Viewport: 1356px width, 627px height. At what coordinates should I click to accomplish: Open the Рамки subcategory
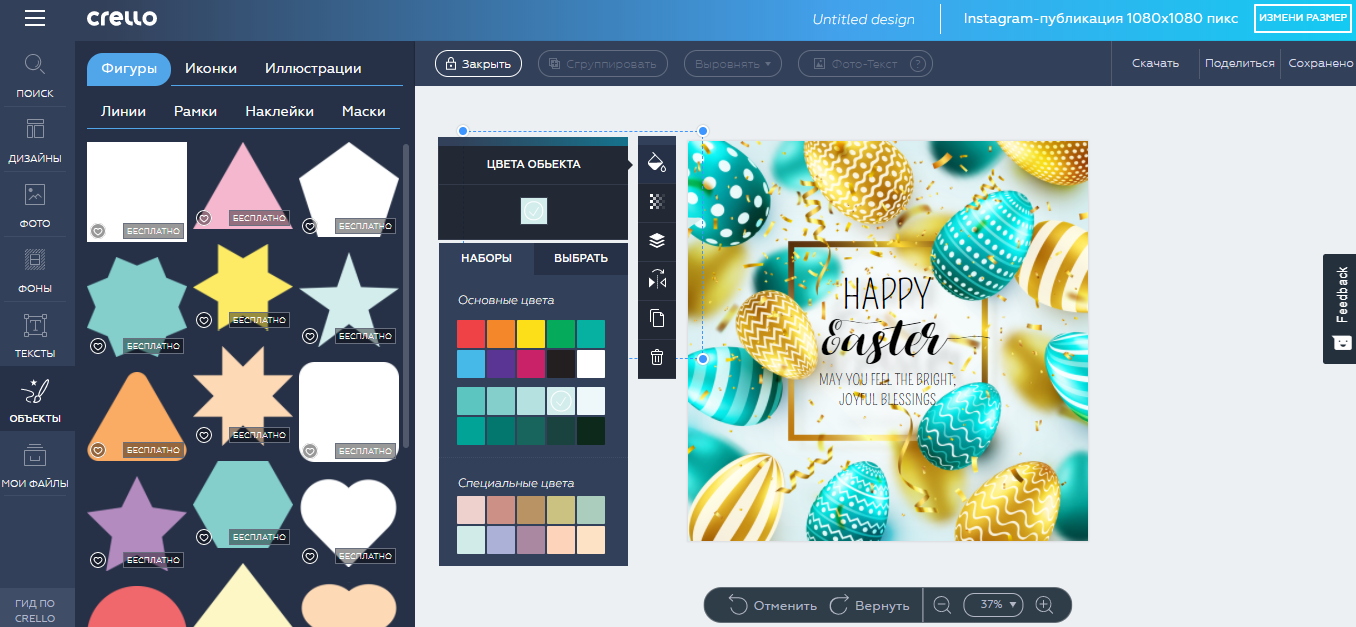(195, 111)
